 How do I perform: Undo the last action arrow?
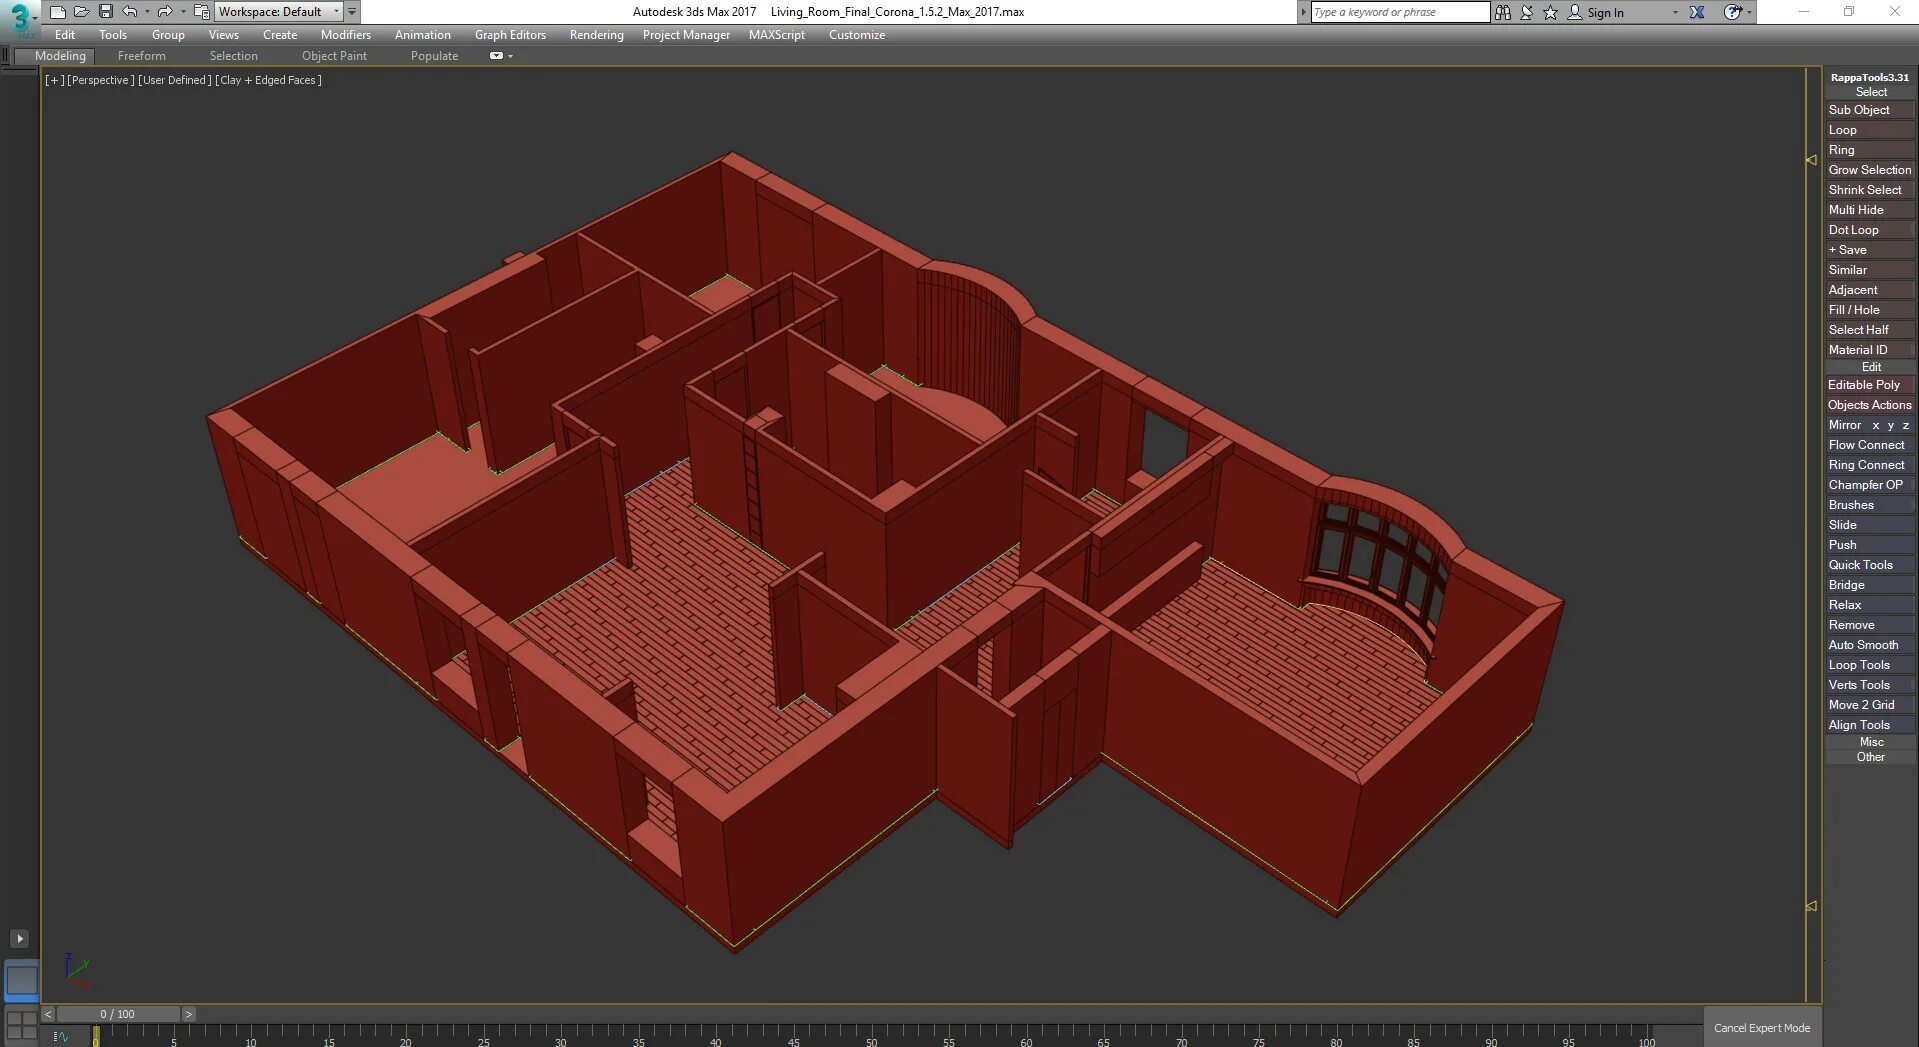[x=130, y=12]
